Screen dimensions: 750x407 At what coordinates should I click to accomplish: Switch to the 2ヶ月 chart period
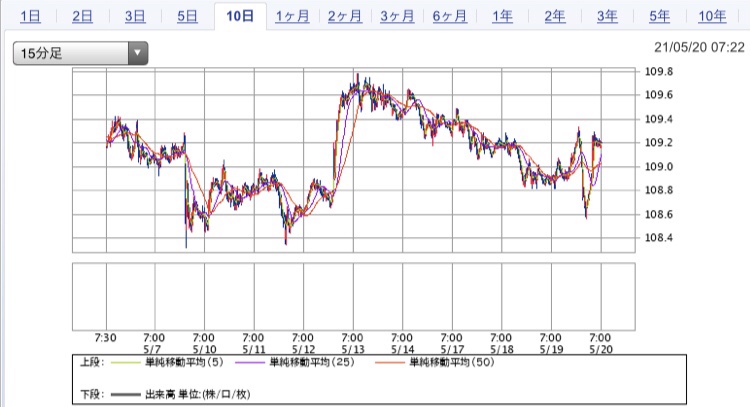pos(345,17)
